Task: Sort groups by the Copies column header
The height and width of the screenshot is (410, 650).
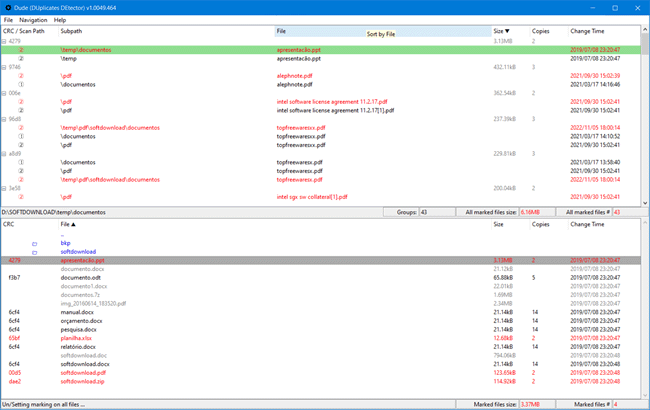Action: [x=548, y=31]
